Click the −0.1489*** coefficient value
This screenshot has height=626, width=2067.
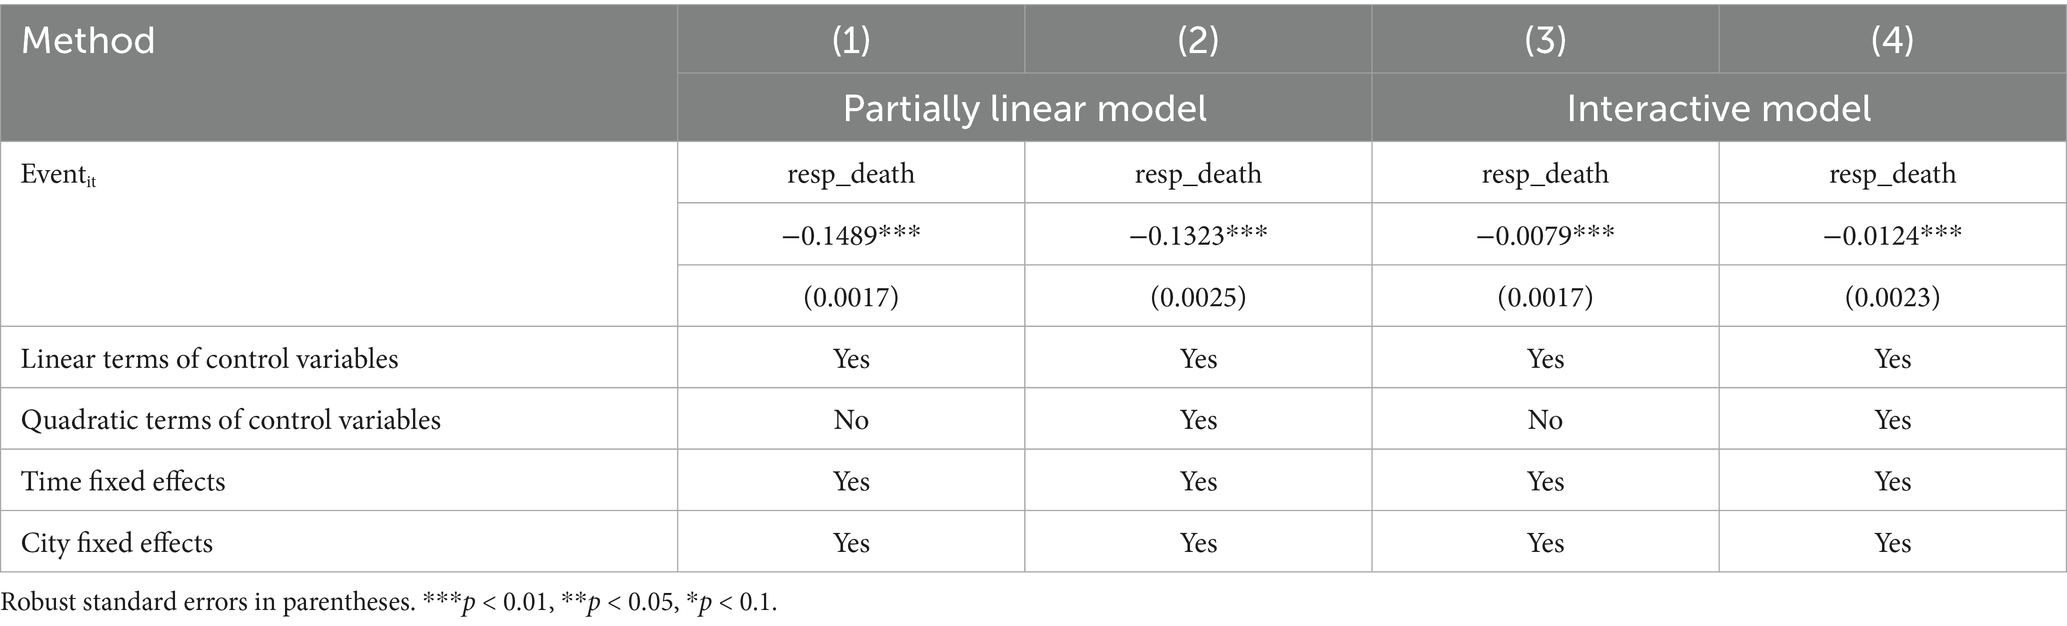point(850,236)
